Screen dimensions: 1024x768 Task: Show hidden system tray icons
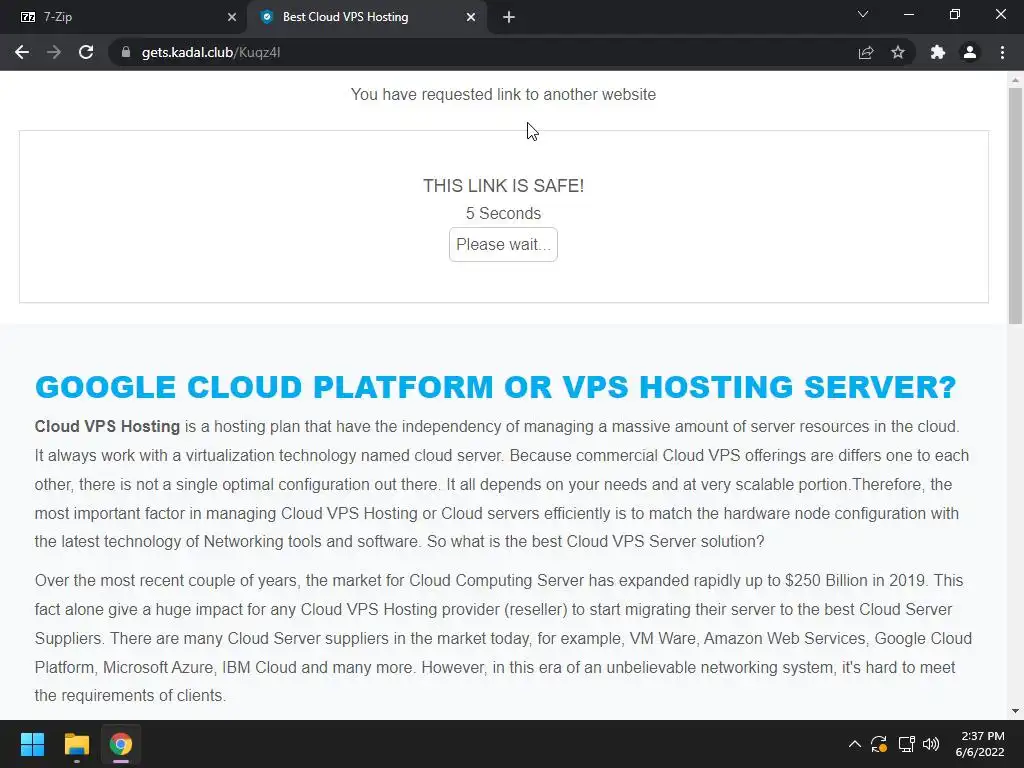coord(854,744)
